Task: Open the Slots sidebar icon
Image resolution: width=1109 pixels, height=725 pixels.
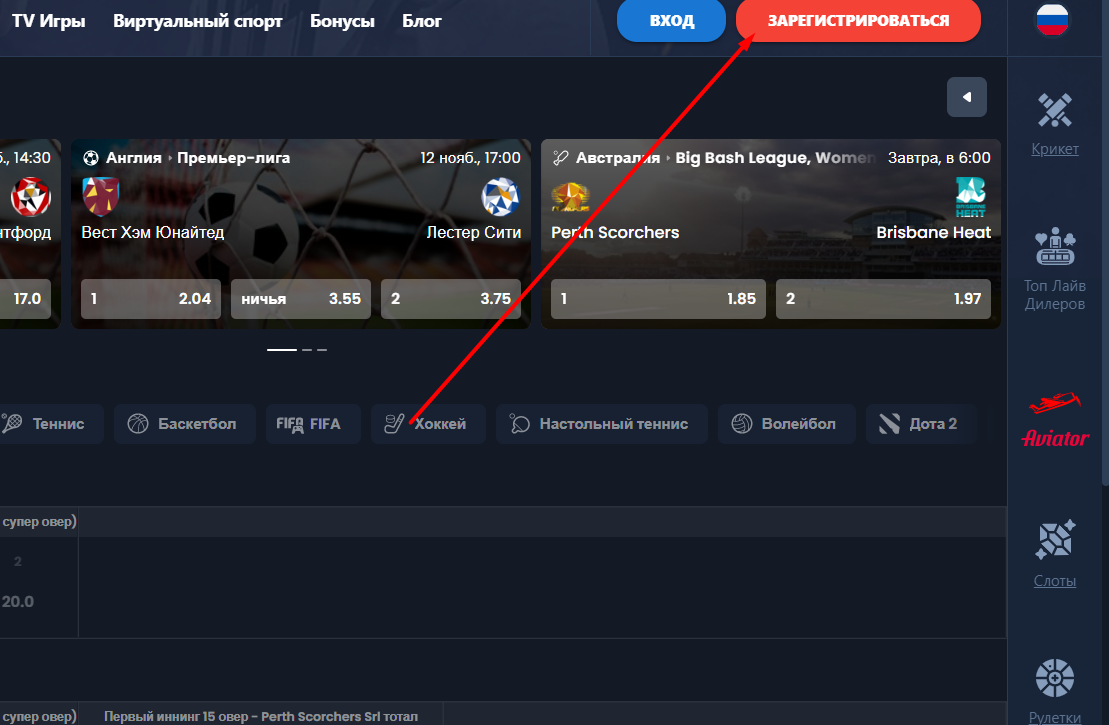Action: click(x=1055, y=540)
